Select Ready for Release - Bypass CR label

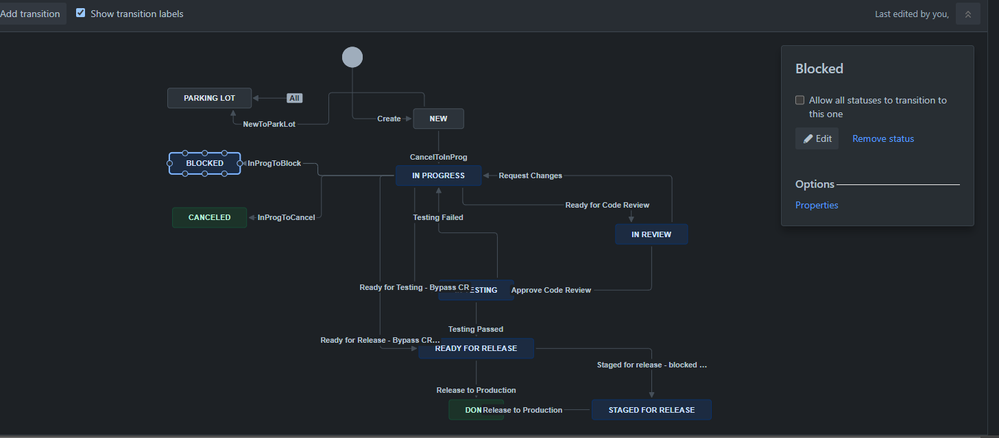tap(380, 340)
